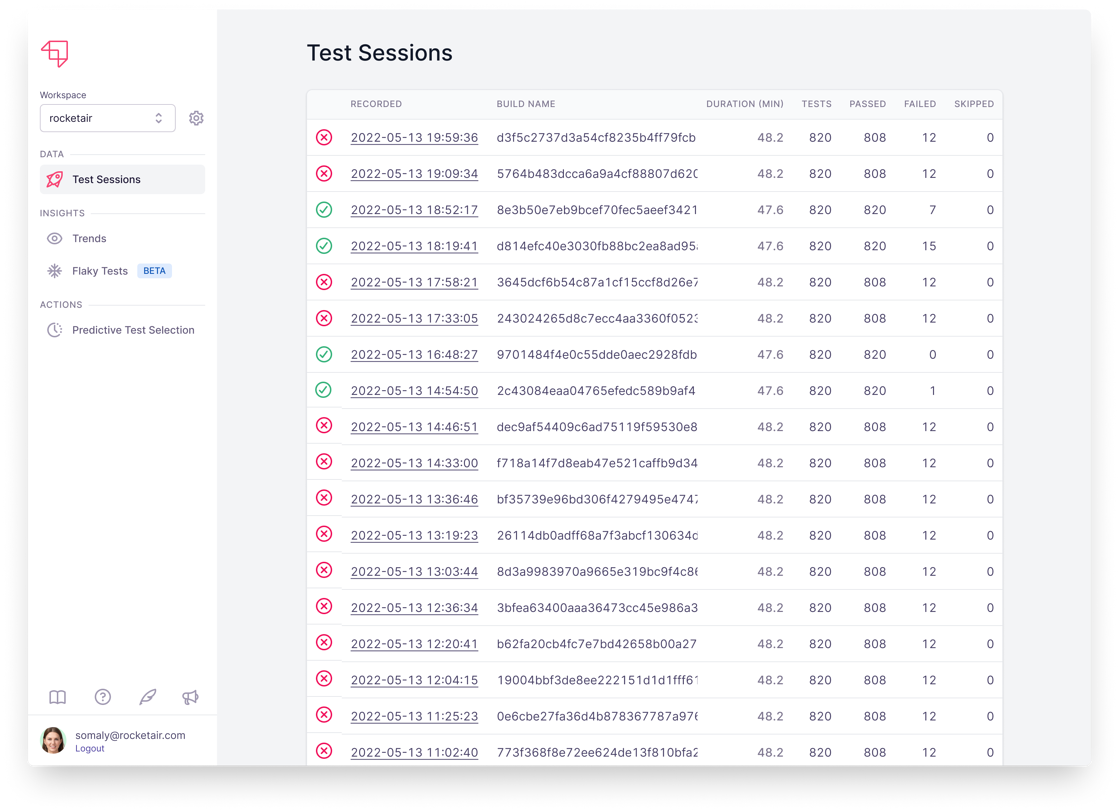Click the red failed icon on the top session row
Screen dimensions: 1119x812
coord(324,137)
